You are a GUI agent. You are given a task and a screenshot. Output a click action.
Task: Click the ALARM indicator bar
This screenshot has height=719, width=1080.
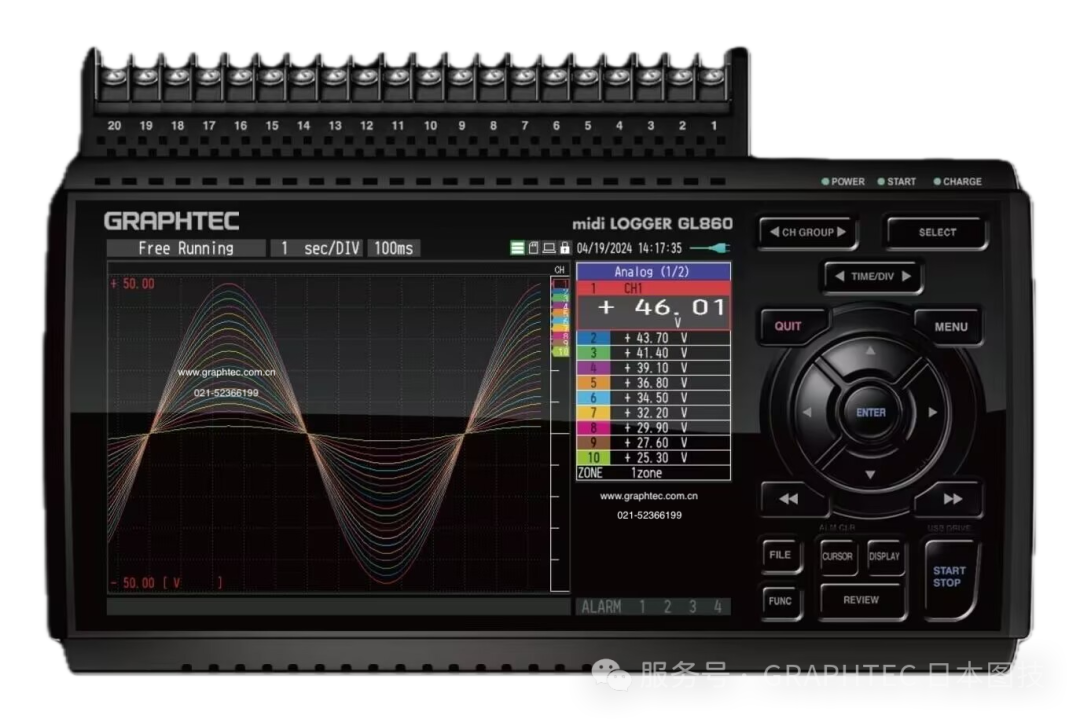click(x=652, y=607)
